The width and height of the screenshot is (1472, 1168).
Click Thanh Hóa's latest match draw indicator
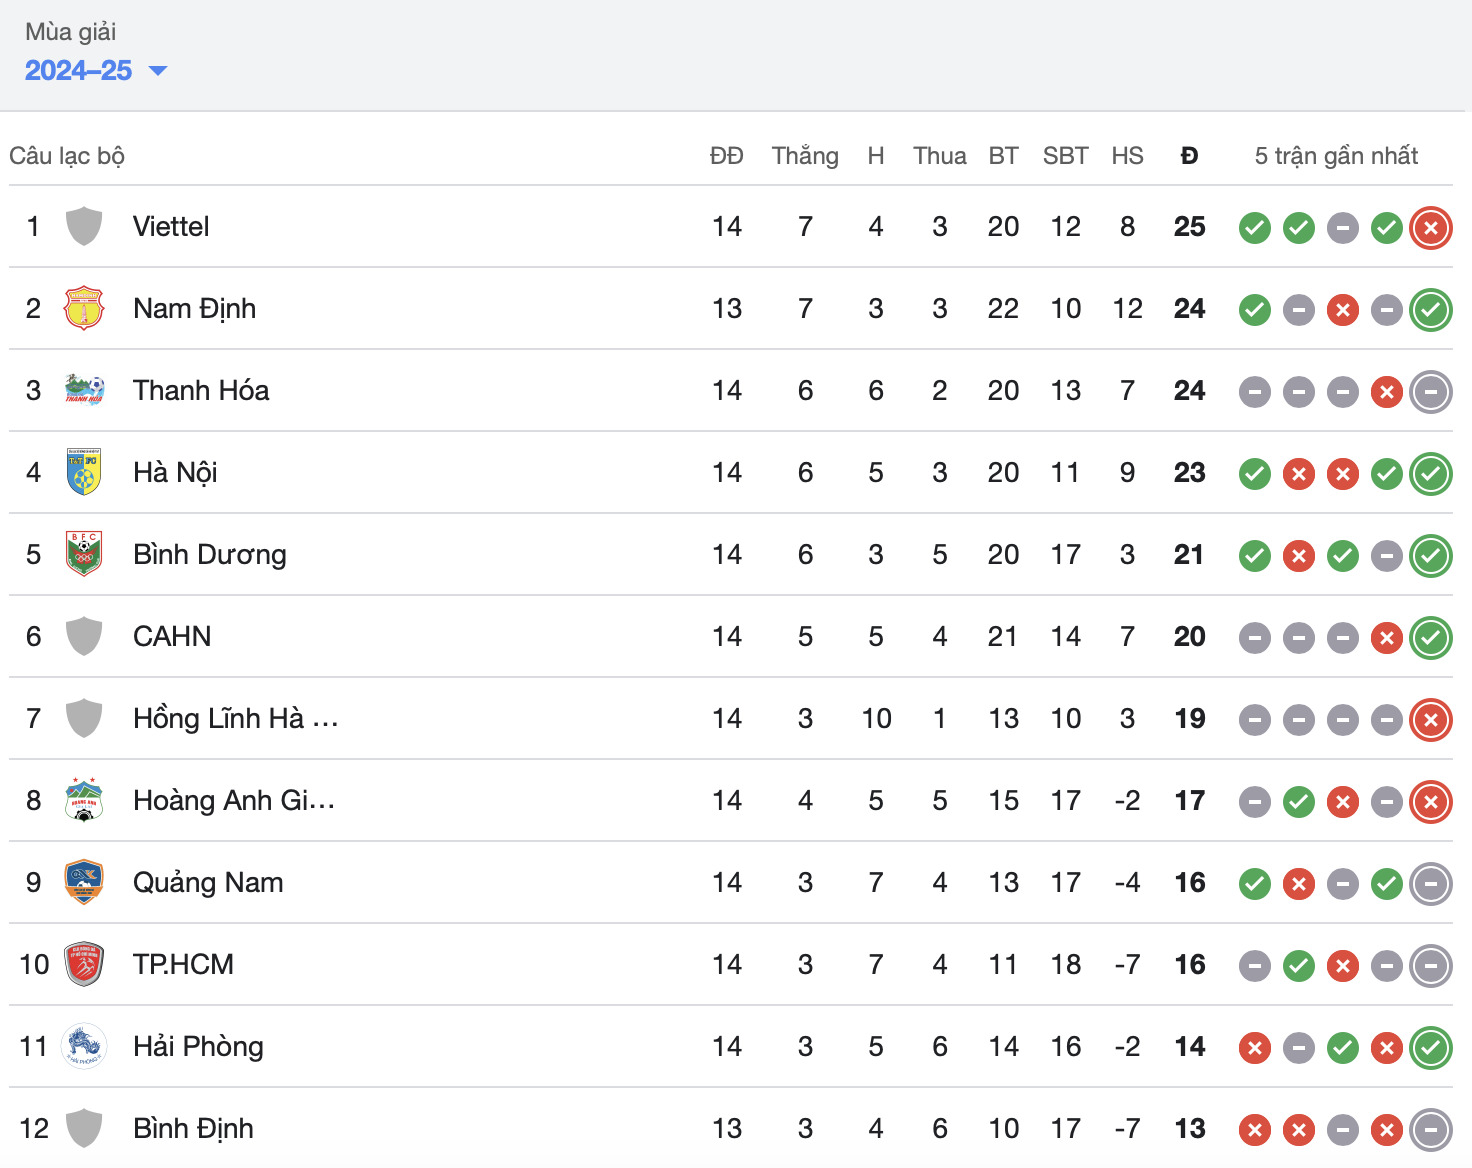(x=1430, y=392)
